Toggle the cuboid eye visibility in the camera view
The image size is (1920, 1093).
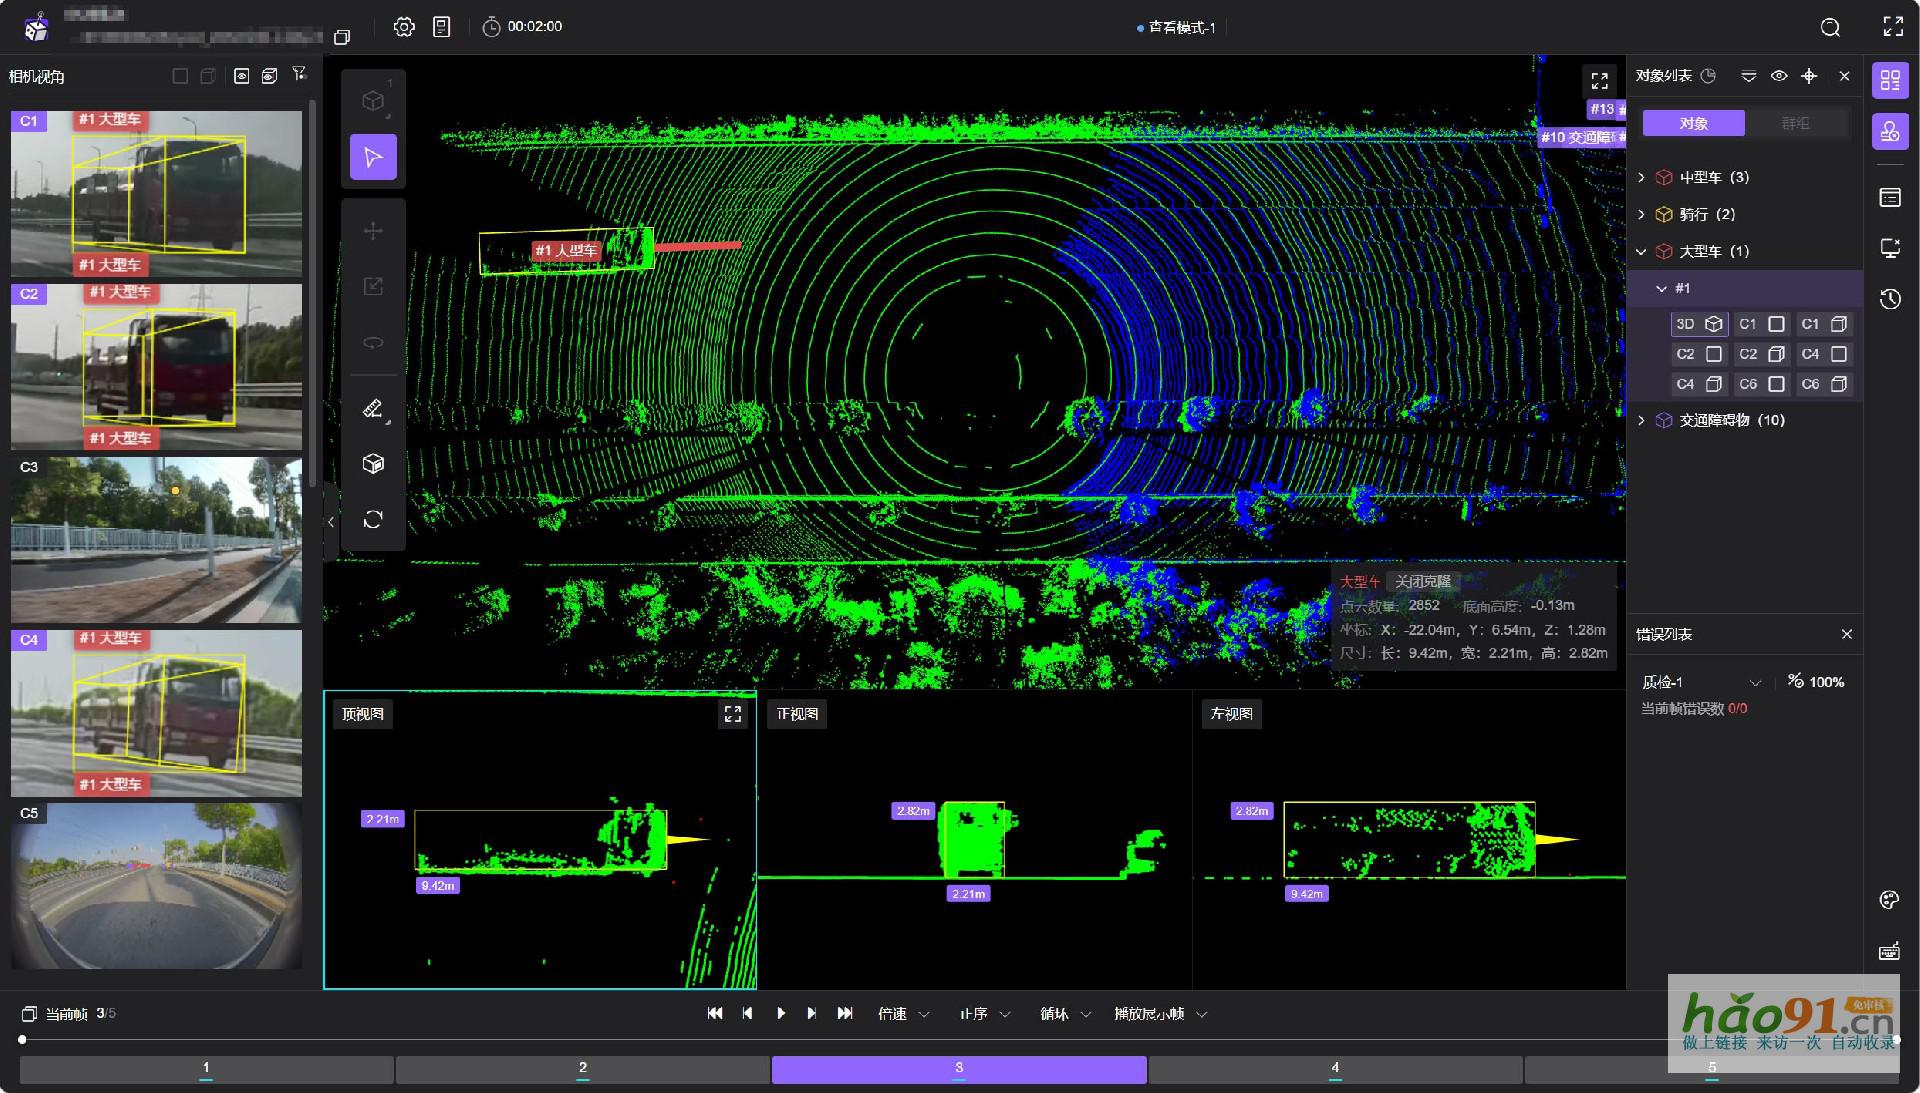point(269,76)
